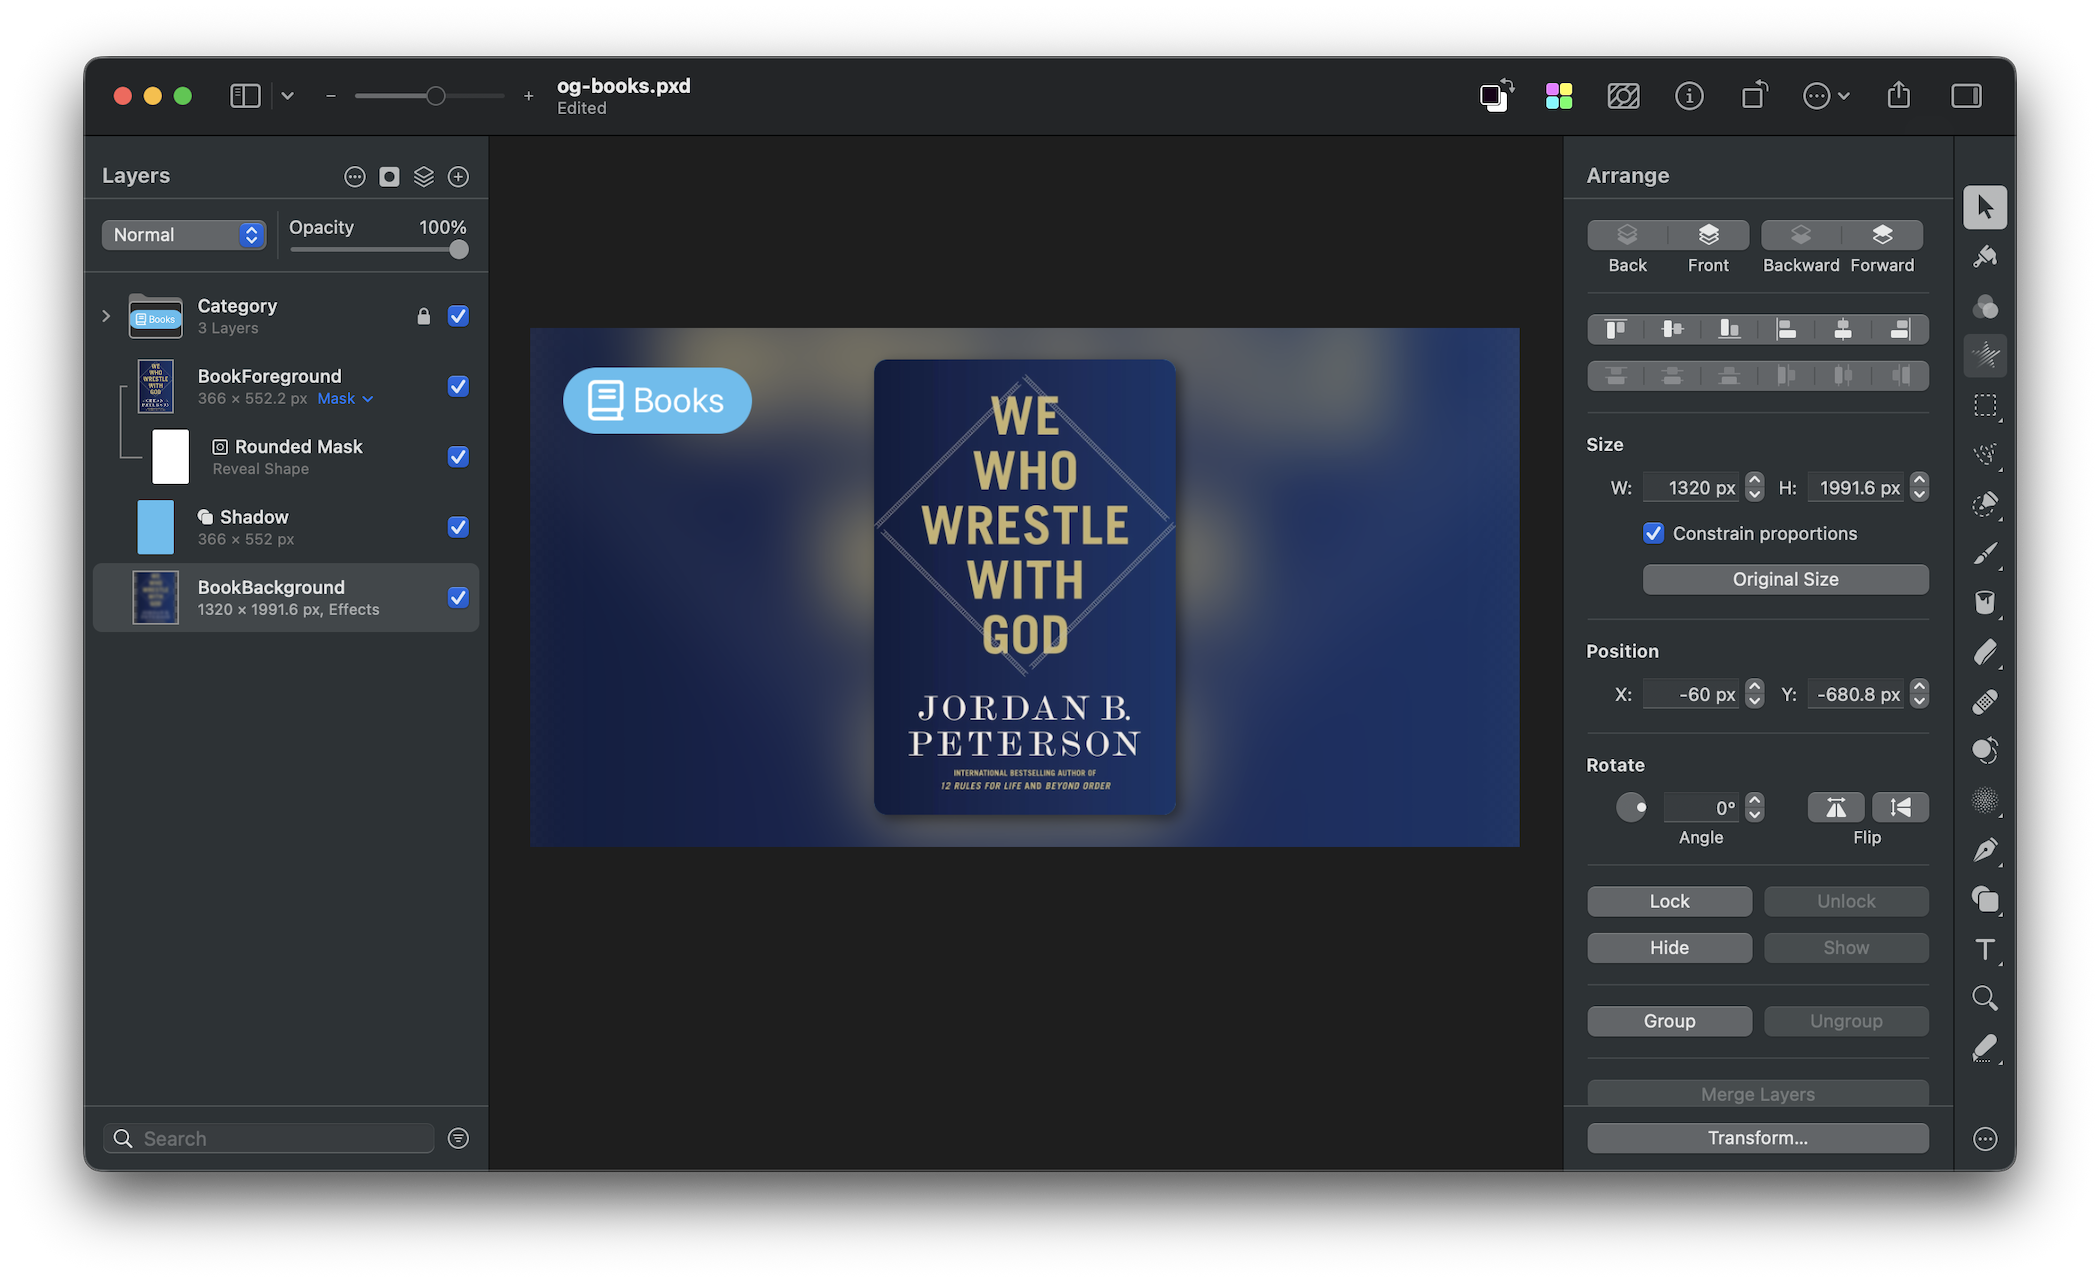Select the Erase tool

tap(1985, 652)
